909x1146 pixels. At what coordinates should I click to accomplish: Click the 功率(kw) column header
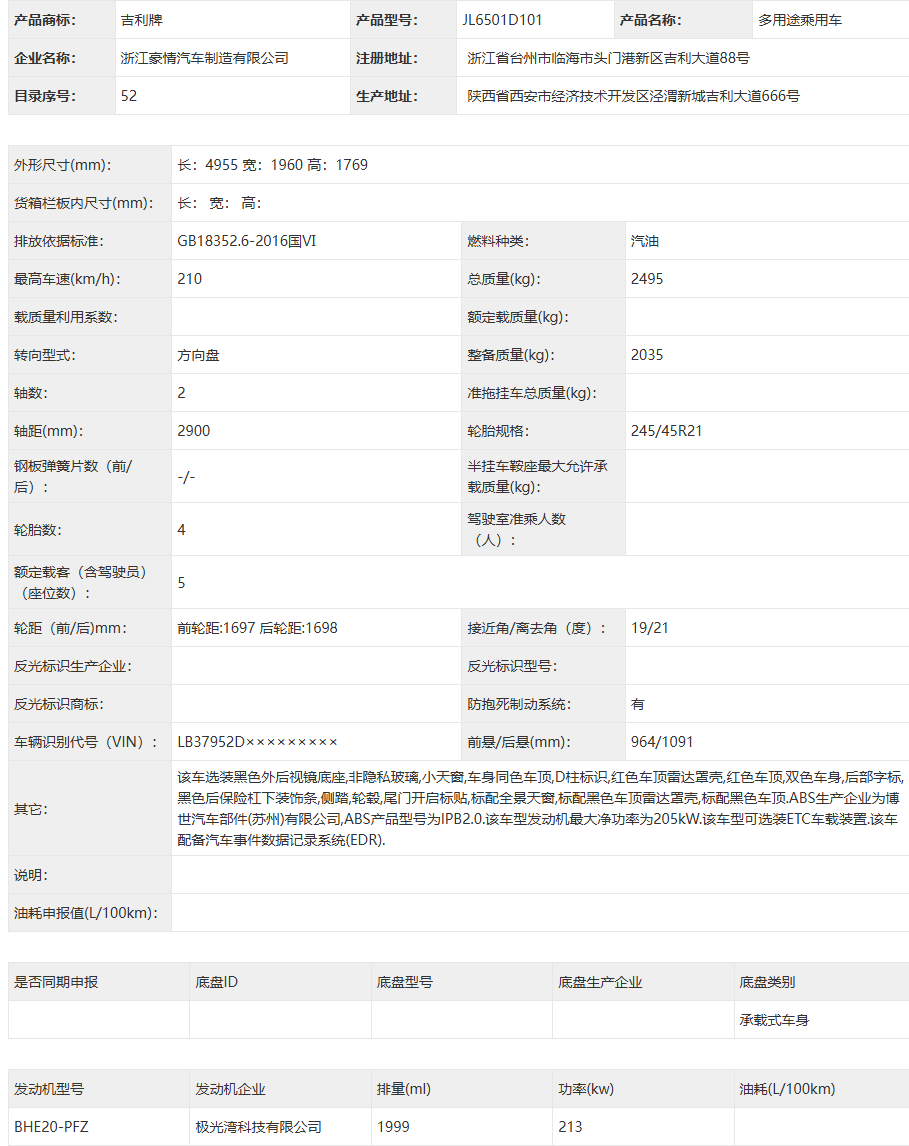coord(586,1089)
